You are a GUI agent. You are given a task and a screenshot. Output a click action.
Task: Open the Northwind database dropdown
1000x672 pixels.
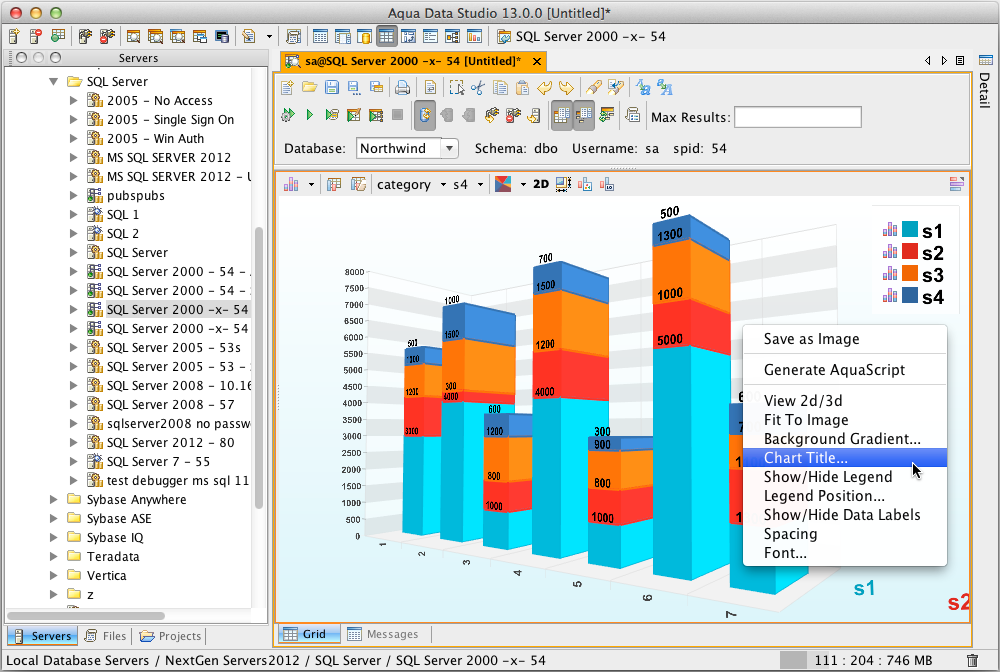tap(450, 149)
